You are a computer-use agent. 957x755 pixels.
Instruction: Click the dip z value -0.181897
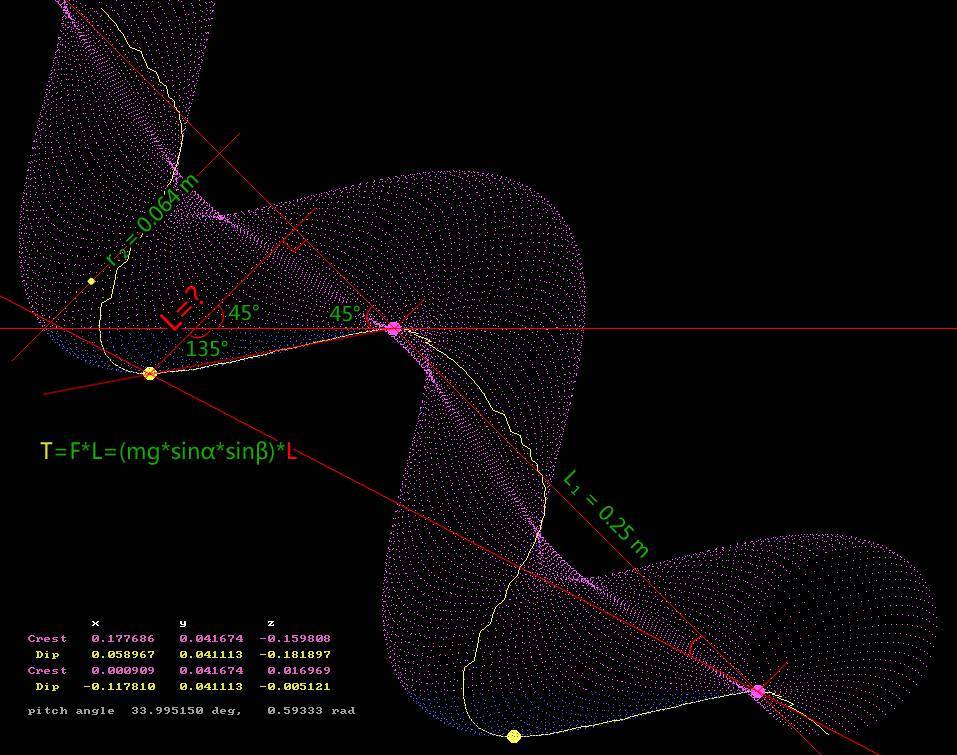pos(295,654)
